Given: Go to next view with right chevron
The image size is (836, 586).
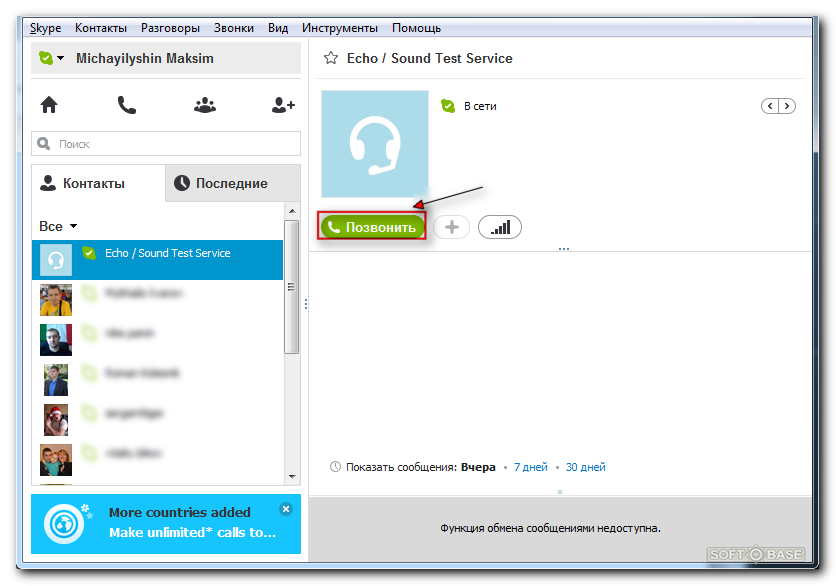Looking at the screenshot, I should 787,106.
